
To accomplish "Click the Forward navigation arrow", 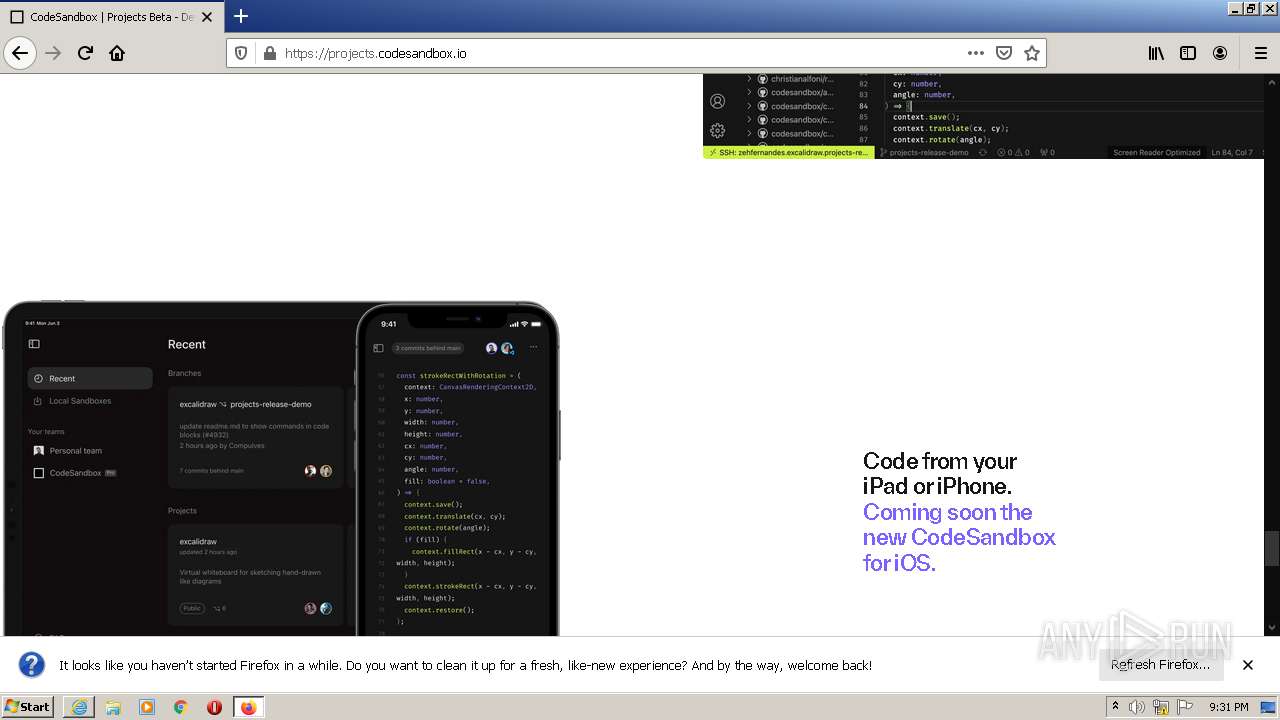I will [53, 53].
